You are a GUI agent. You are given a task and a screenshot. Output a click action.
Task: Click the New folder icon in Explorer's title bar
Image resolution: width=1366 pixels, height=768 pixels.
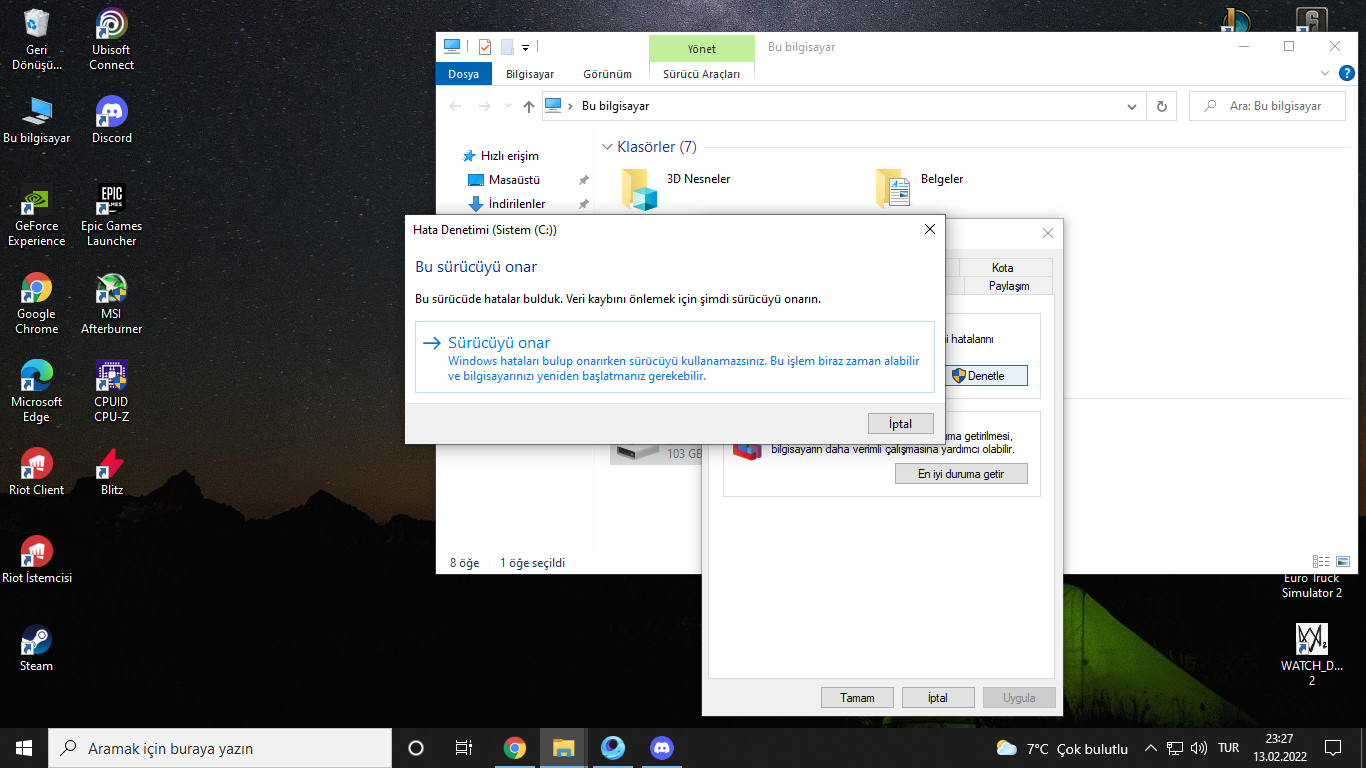click(507, 46)
